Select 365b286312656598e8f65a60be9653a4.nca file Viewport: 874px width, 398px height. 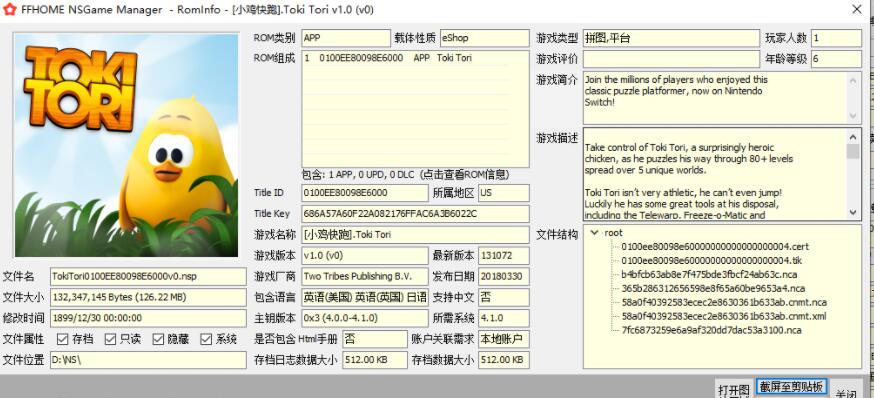pos(713,288)
